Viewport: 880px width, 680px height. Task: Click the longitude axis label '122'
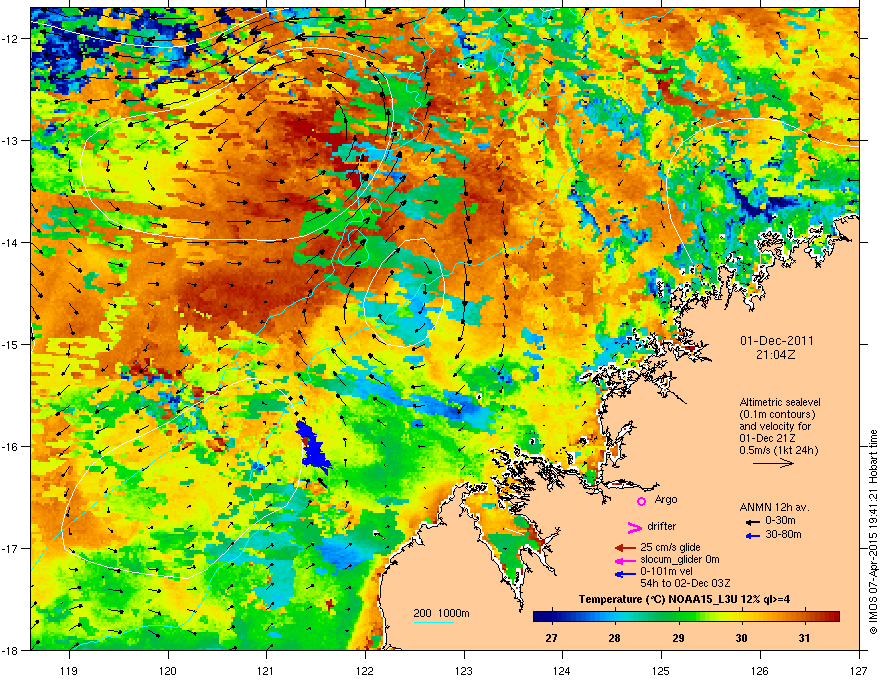point(365,670)
